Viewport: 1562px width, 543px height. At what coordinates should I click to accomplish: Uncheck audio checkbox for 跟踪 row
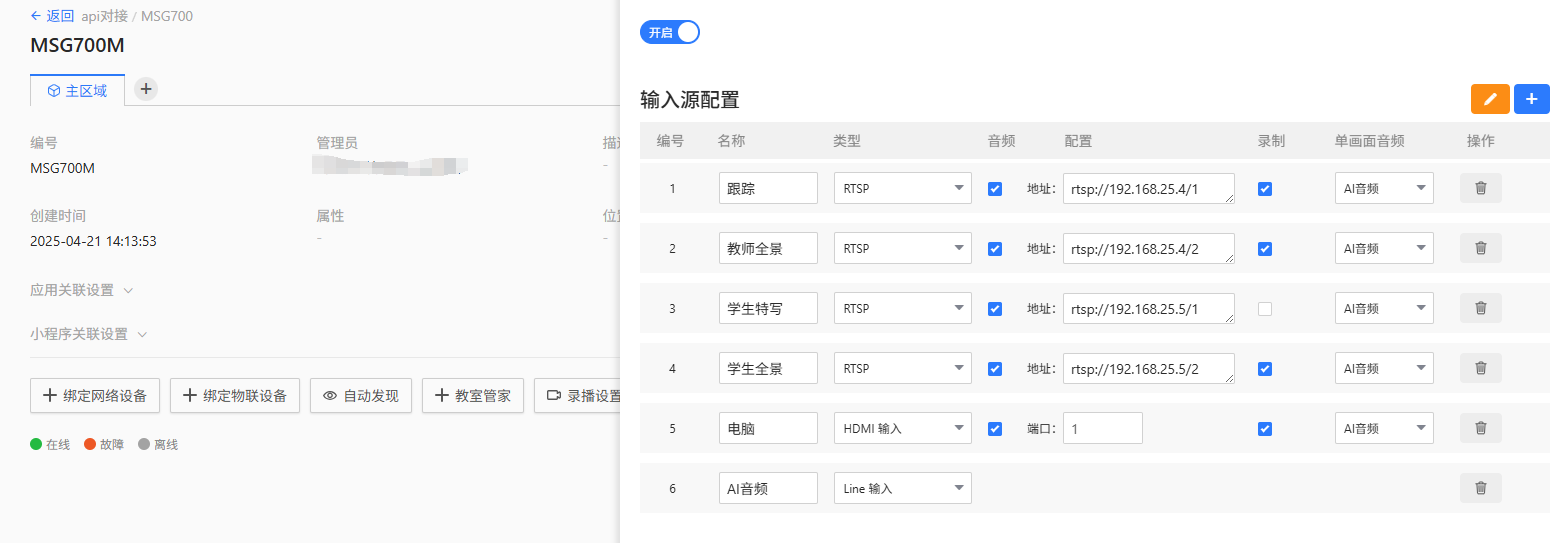tap(994, 189)
